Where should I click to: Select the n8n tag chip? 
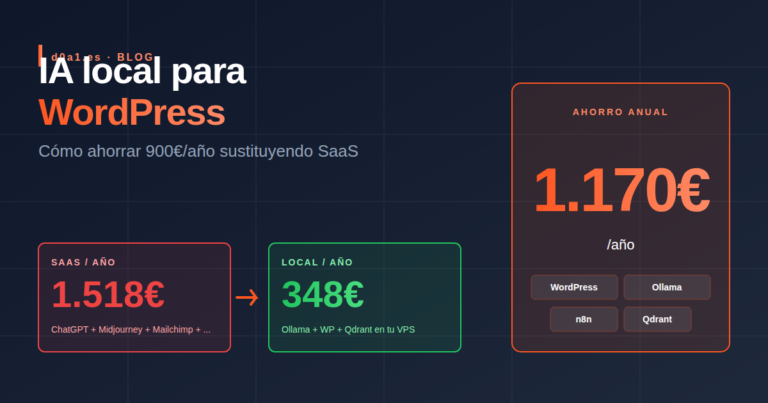click(x=583, y=319)
